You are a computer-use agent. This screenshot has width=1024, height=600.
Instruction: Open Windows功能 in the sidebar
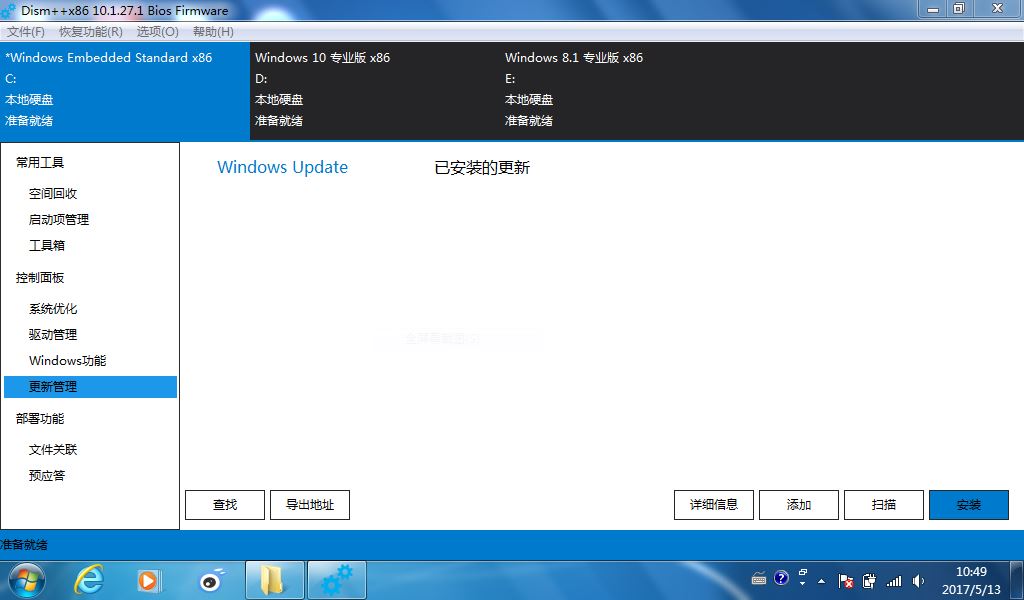(x=67, y=360)
